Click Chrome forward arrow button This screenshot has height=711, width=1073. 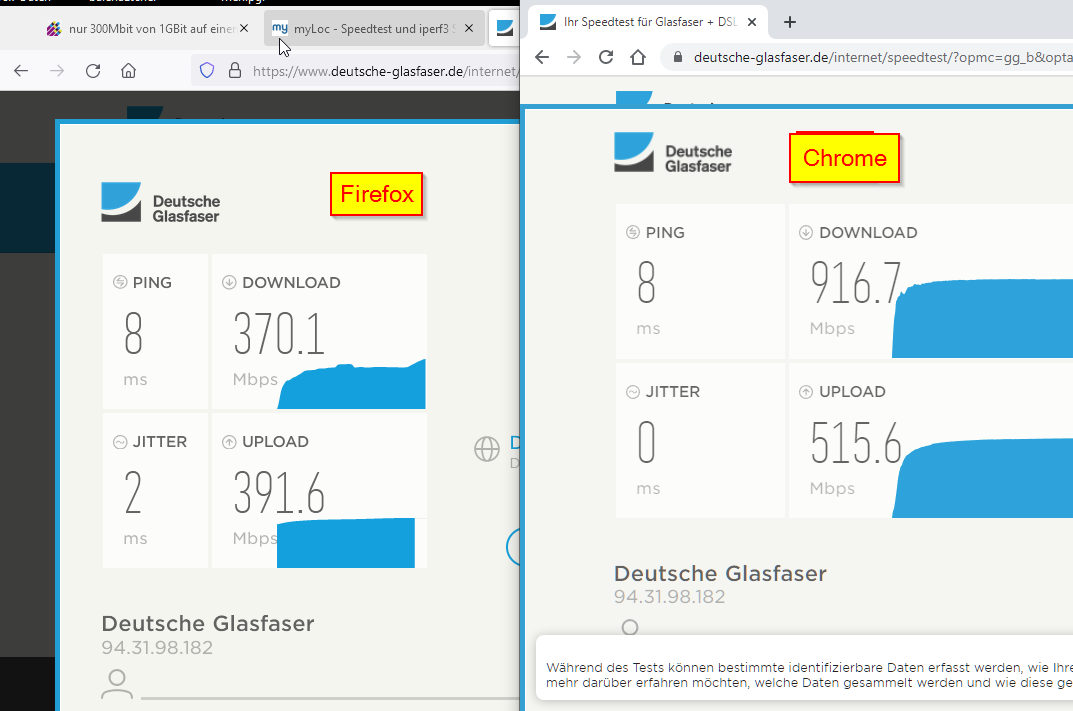(574, 57)
